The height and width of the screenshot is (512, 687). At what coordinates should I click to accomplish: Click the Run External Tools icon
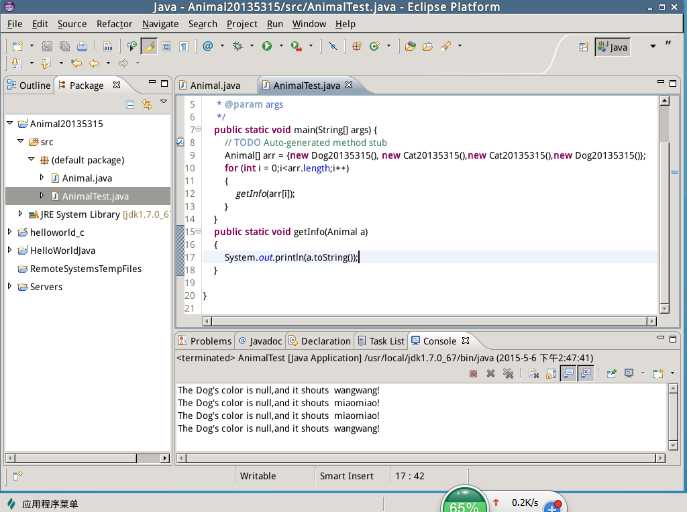coord(297,46)
